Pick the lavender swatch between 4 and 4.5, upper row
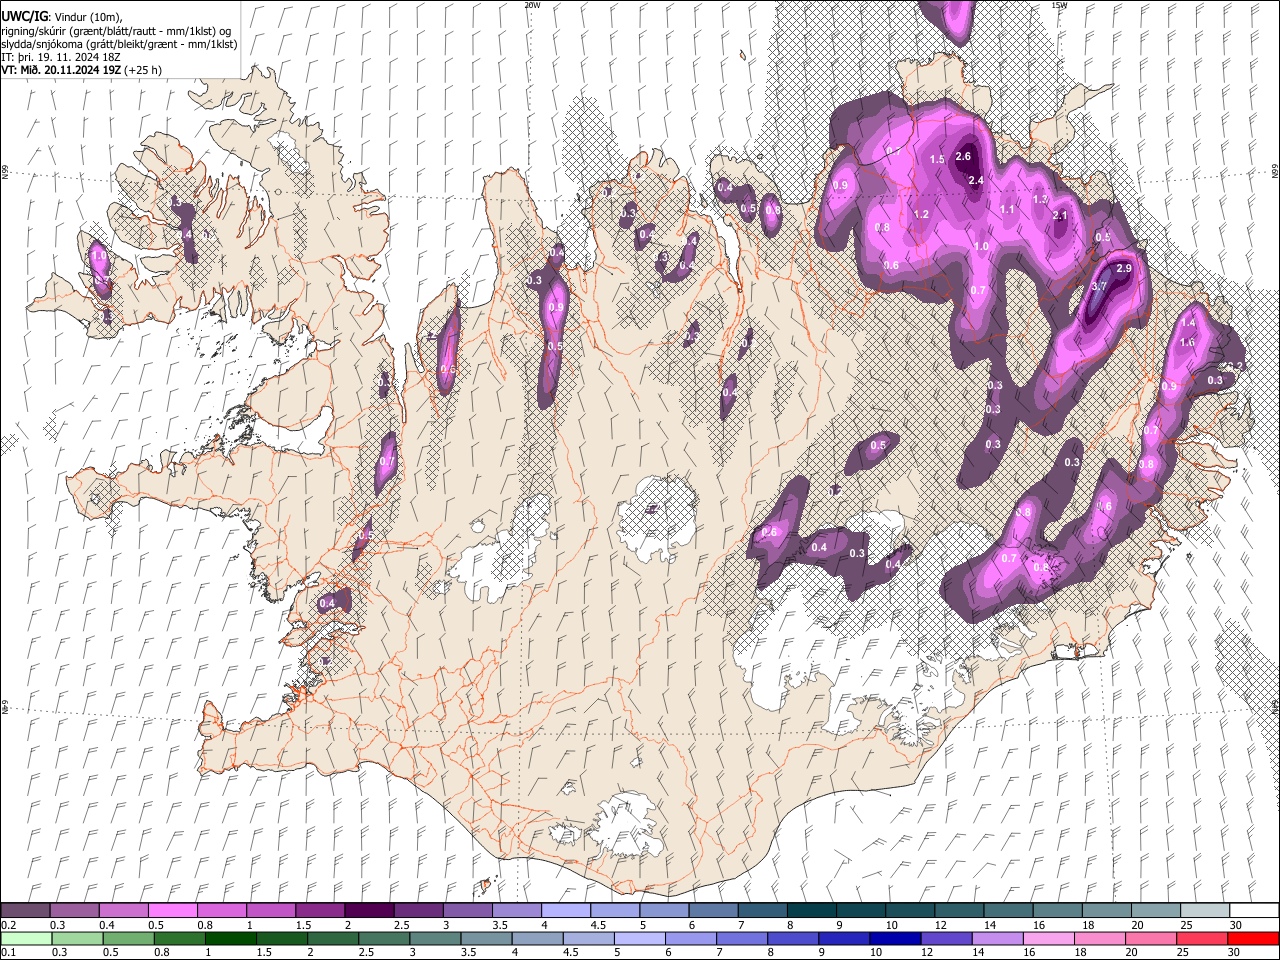 point(565,910)
